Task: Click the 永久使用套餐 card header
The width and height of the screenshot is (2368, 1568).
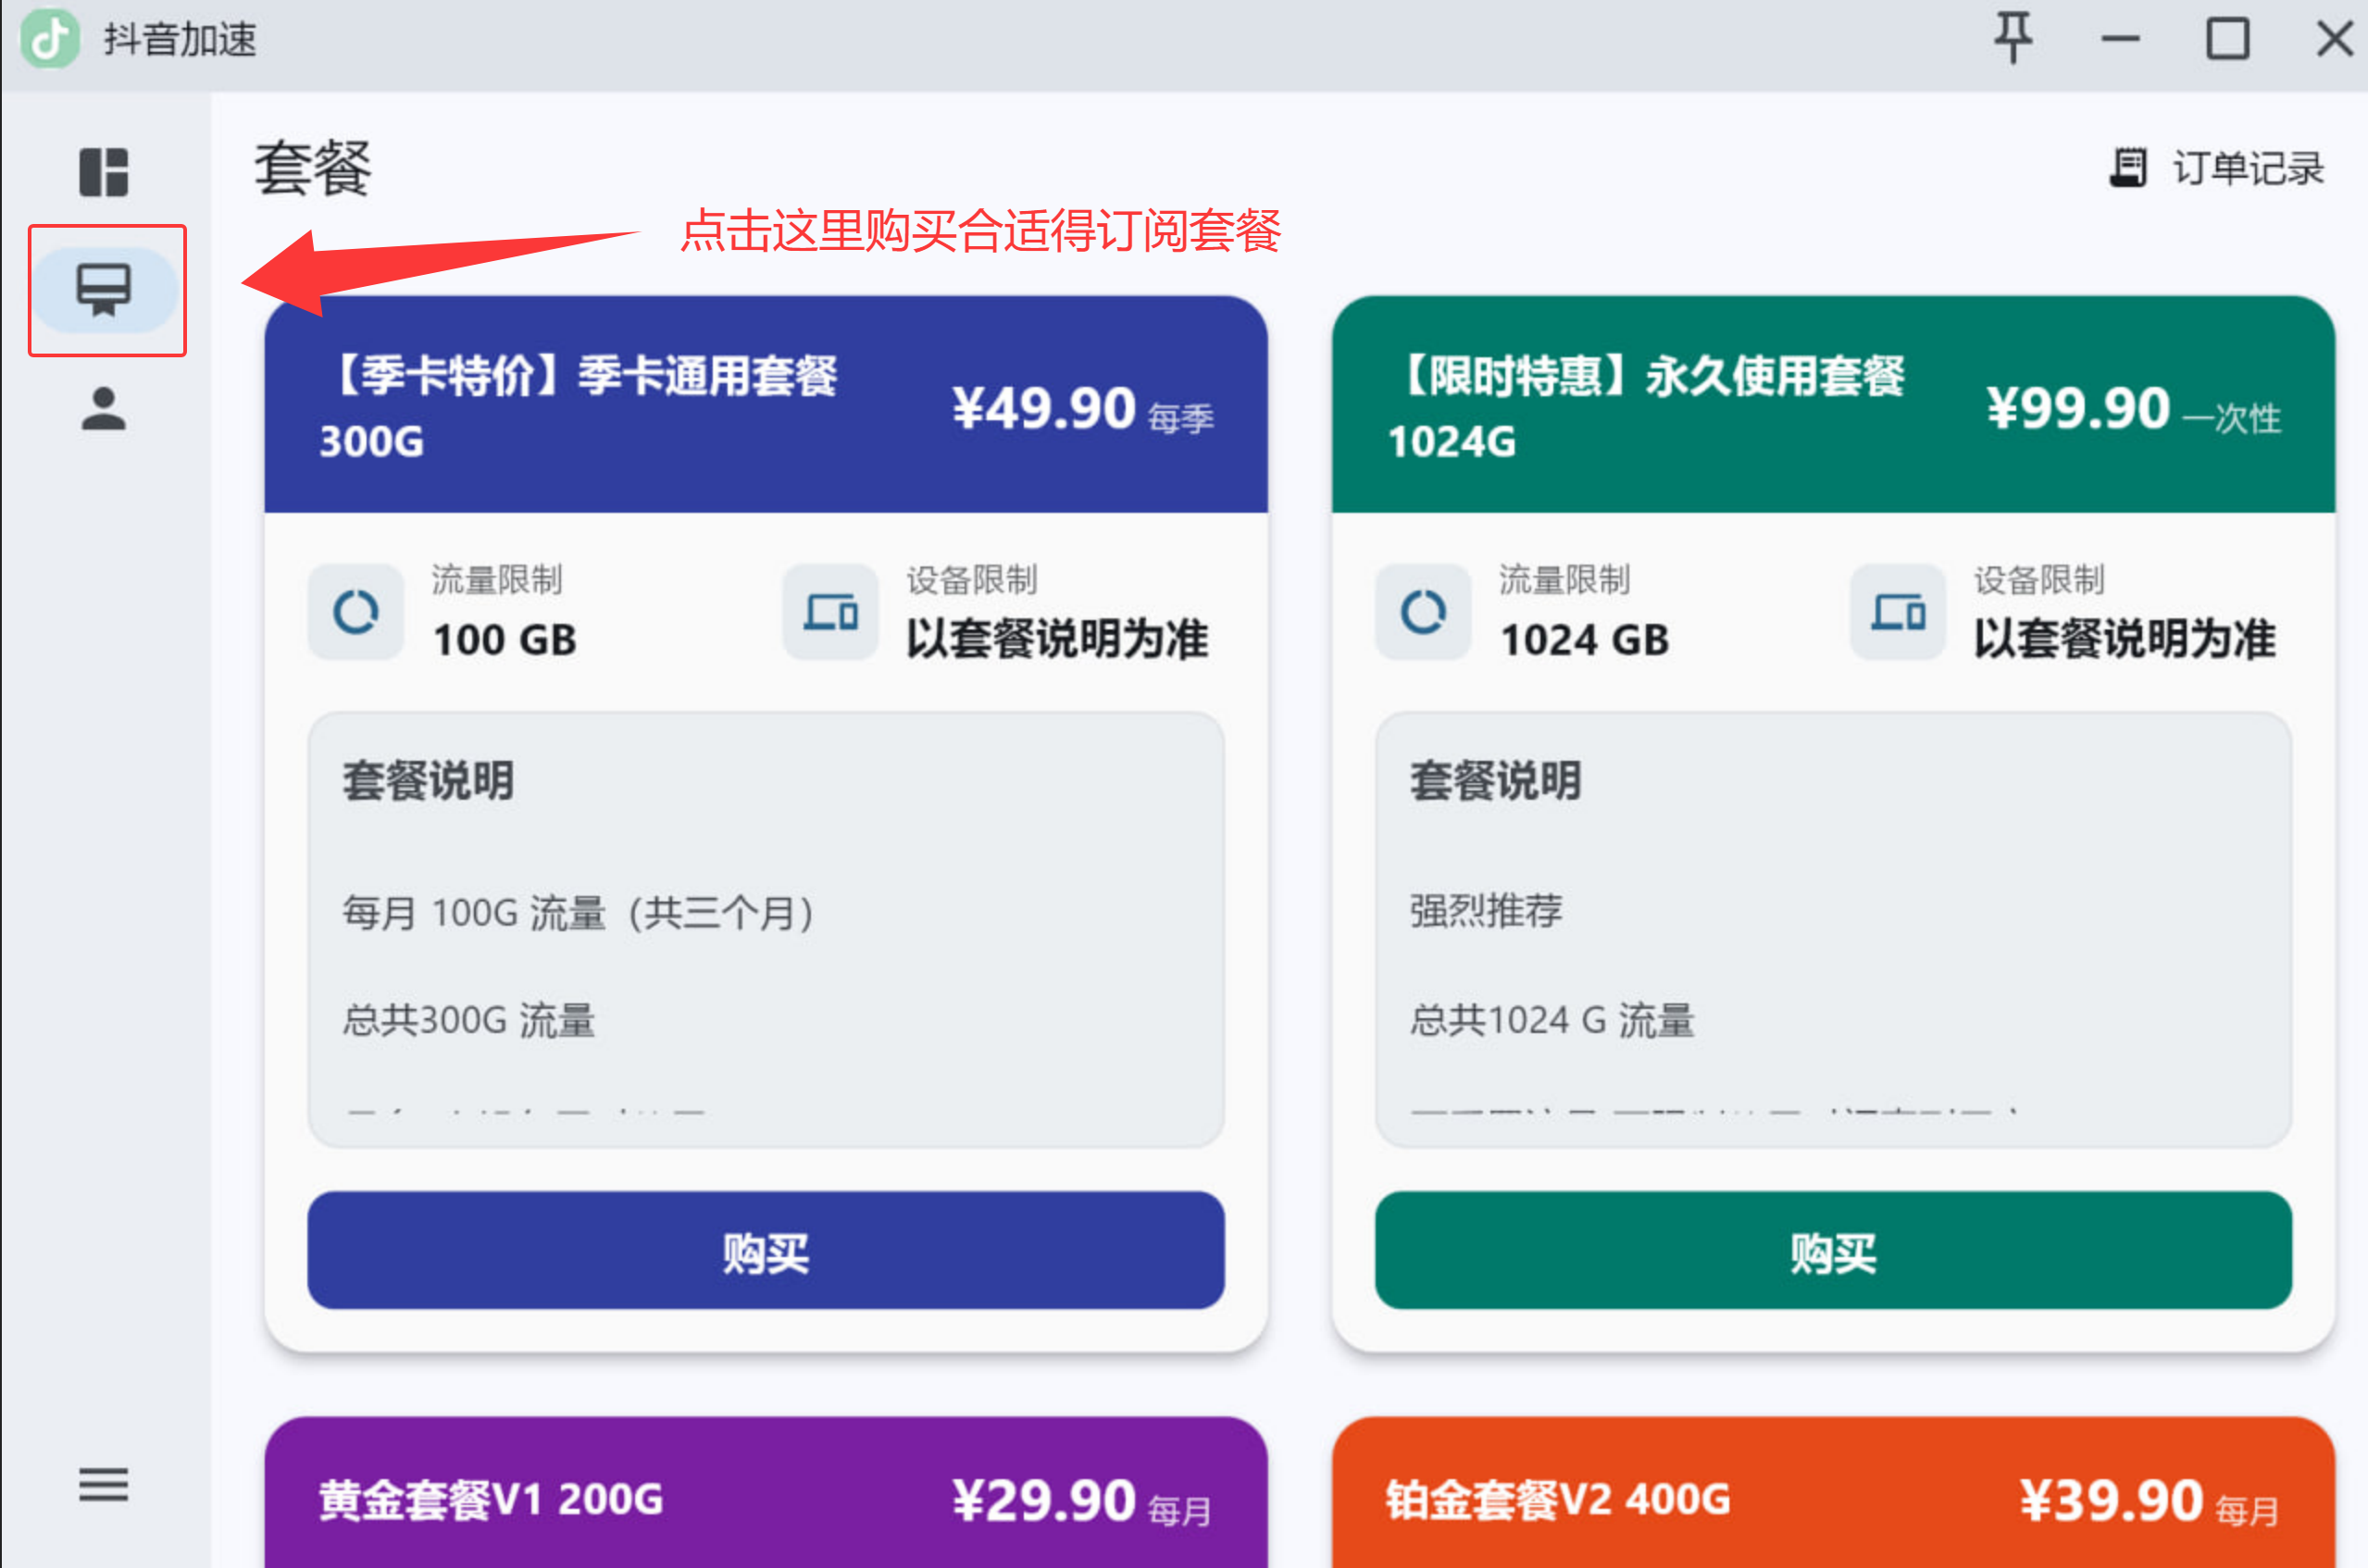Action: pos(1833,404)
